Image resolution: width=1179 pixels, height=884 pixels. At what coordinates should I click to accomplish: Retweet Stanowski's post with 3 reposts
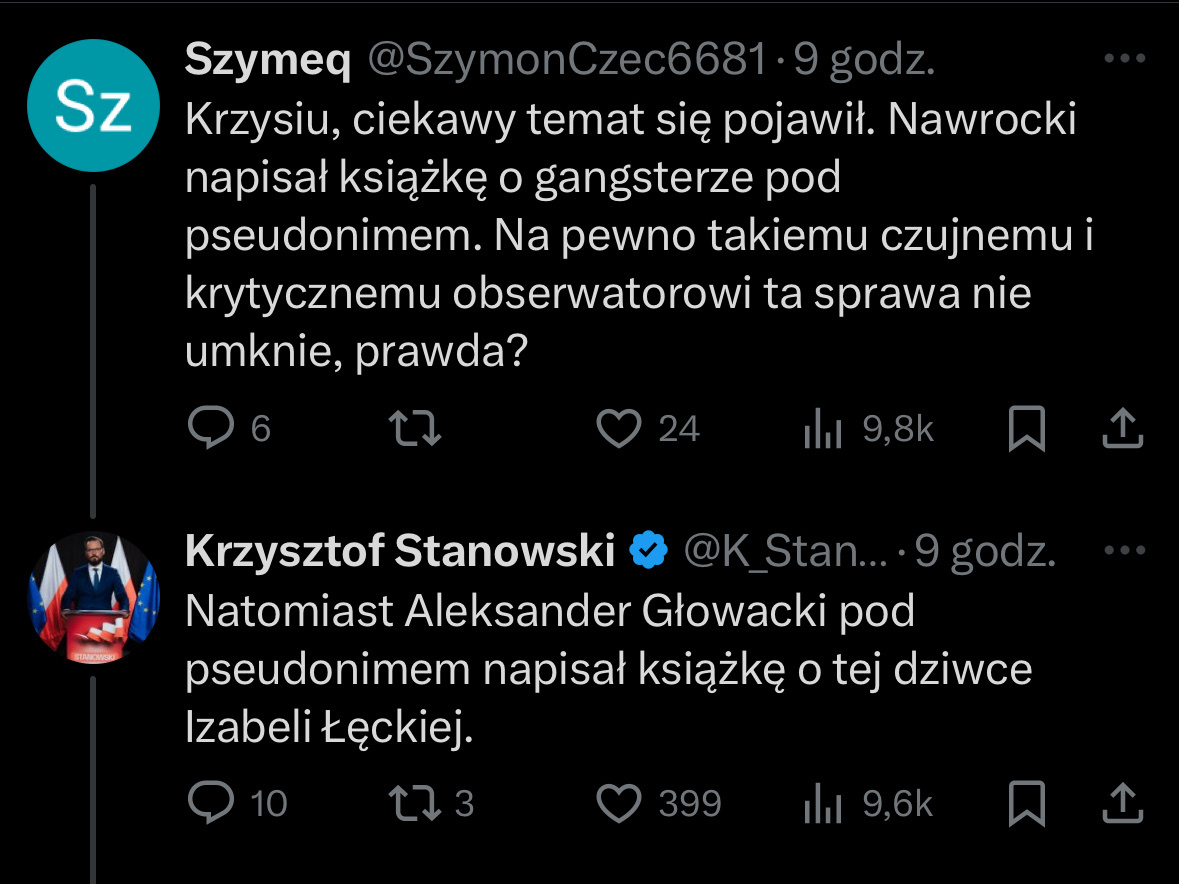point(414,803)
